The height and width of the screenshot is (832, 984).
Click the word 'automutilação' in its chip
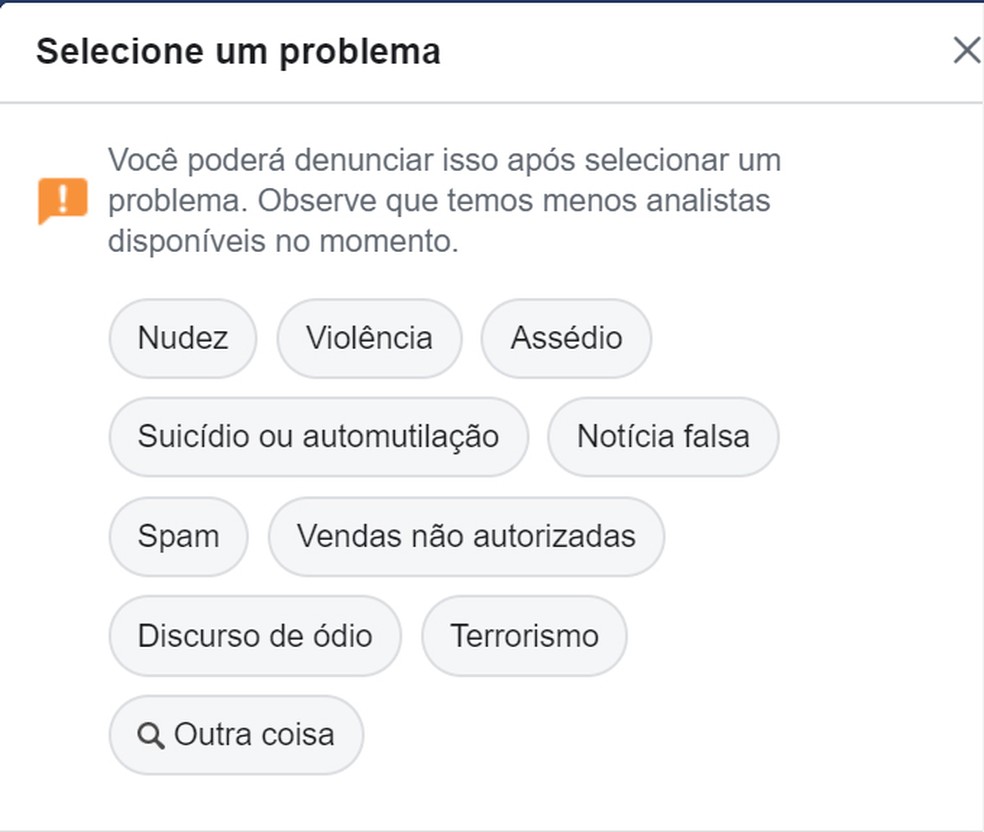tap(400, 437)
